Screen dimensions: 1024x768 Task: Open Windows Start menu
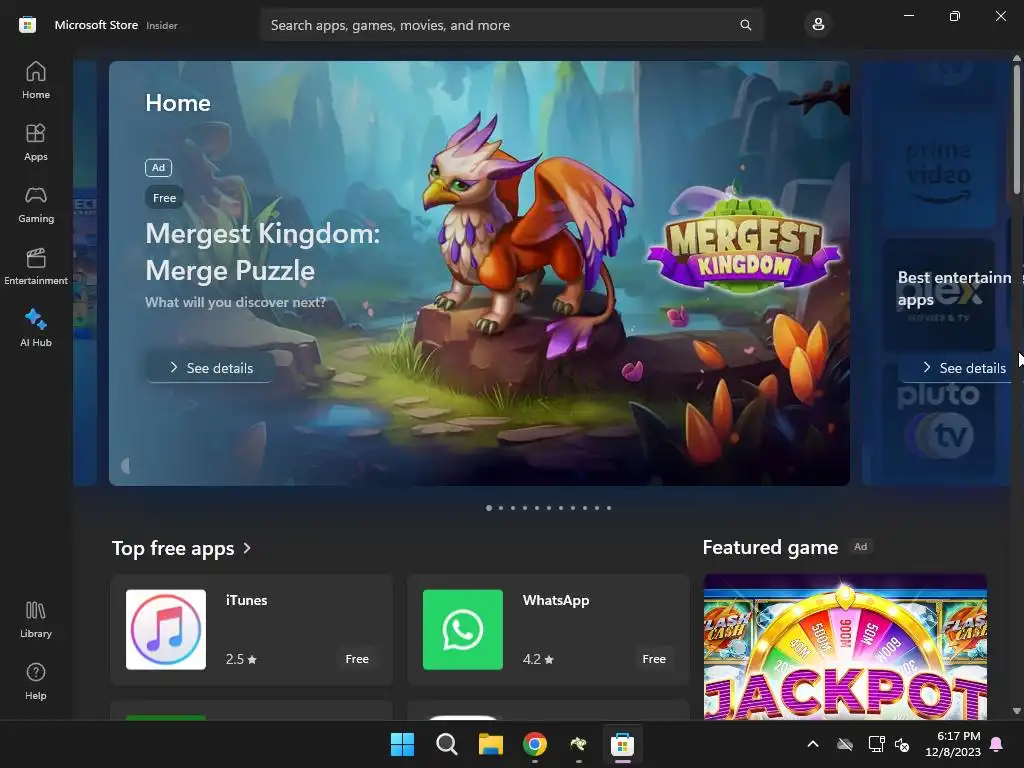click(402, 744)
